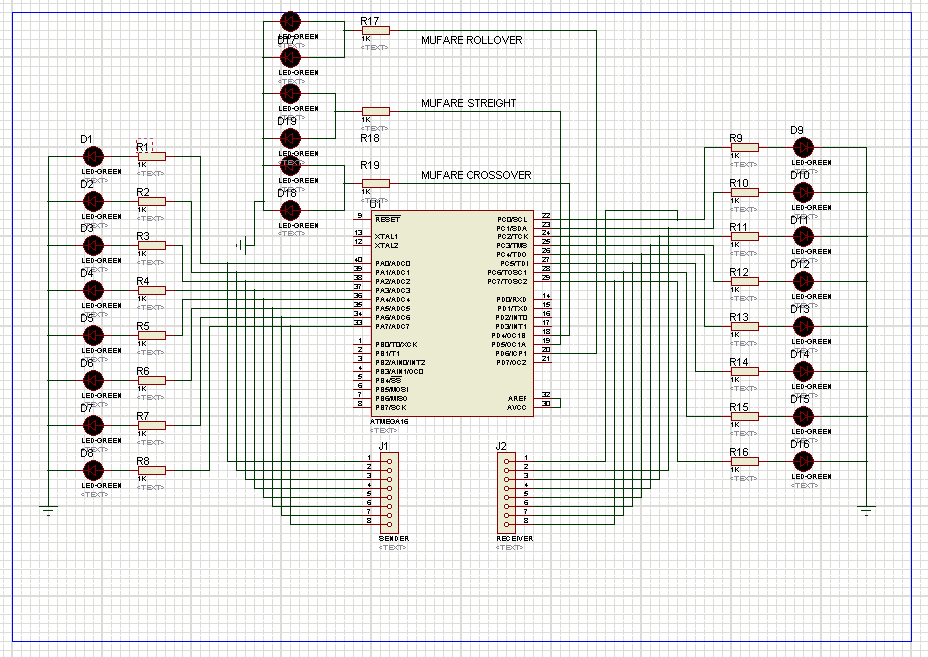Image resolution: width=928 pixels, height=657 pixels.
Task: Click the PB0/T0/XCK pin label
Action: (396, 344)
